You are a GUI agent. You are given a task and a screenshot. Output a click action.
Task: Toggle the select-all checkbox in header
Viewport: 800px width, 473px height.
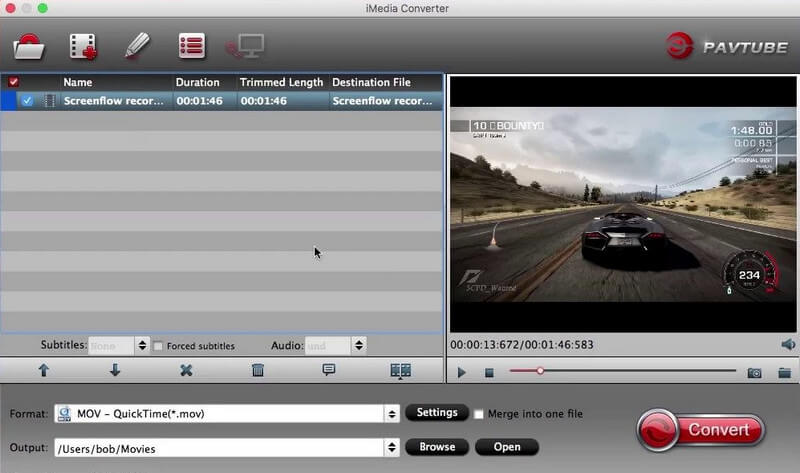(13, 82)
